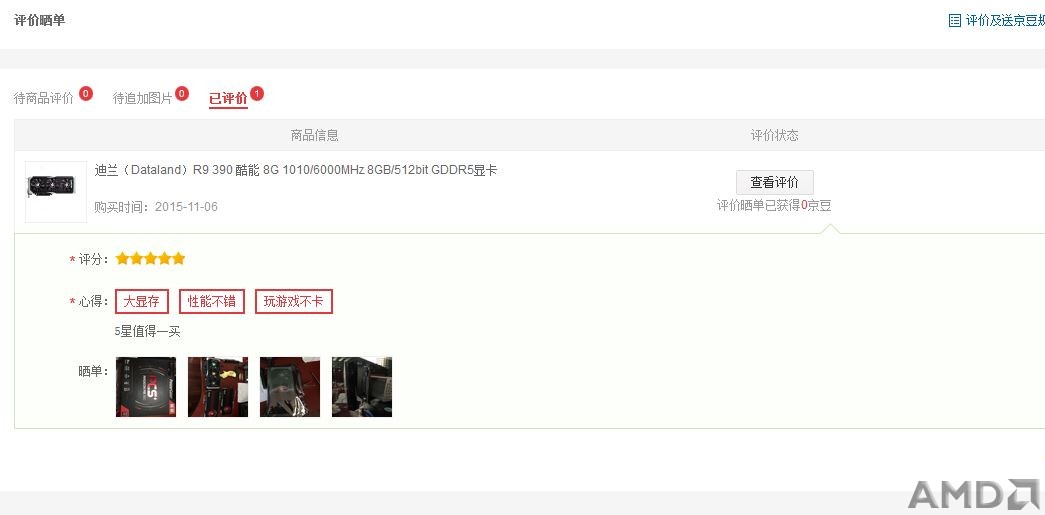Viewport: 1045px width, 515px height.
Task: Open the 待商品评价 tab
Action: (44, 99)
